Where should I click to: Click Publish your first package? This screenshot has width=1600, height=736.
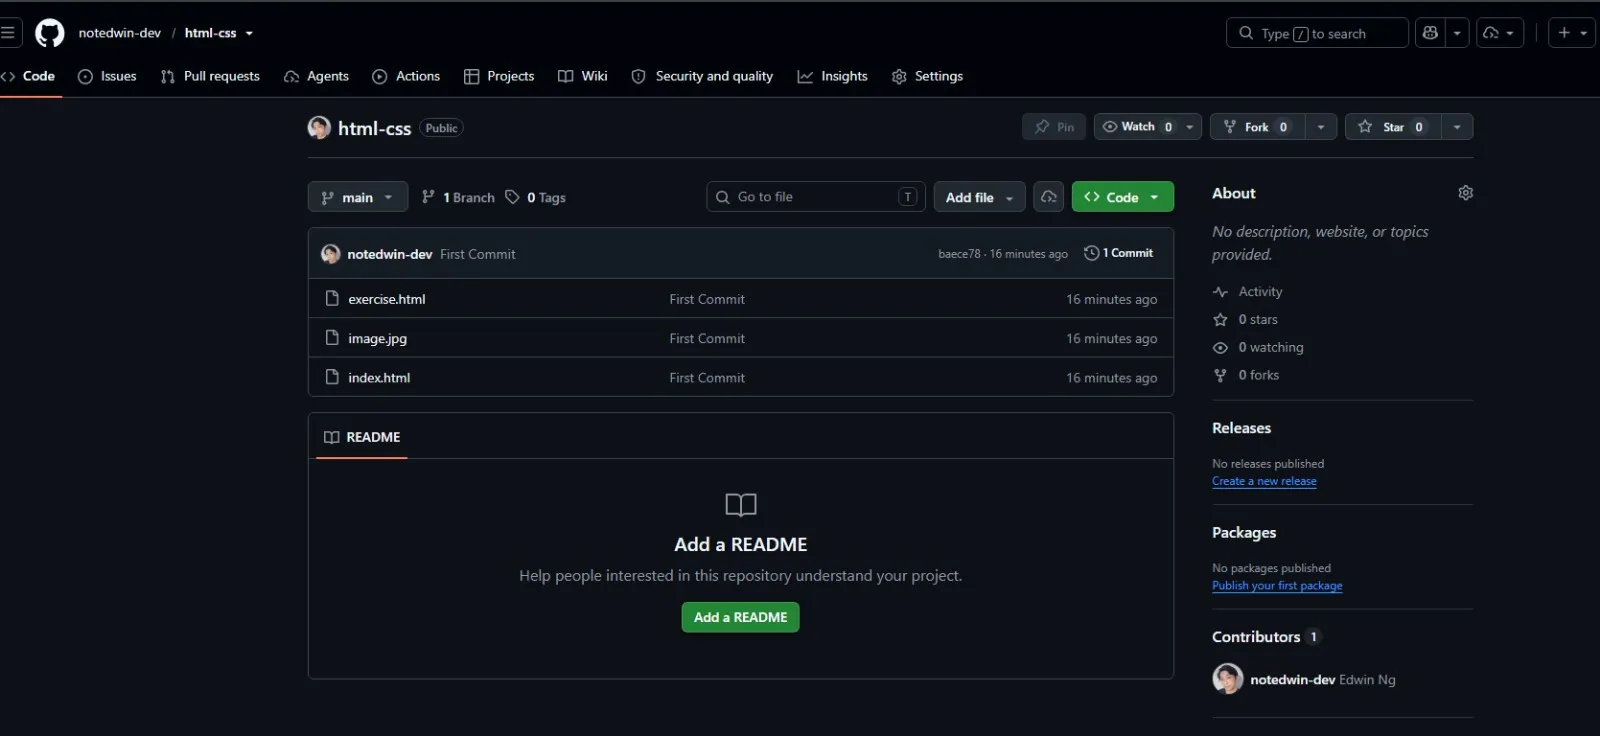(x=1277, y=586)
